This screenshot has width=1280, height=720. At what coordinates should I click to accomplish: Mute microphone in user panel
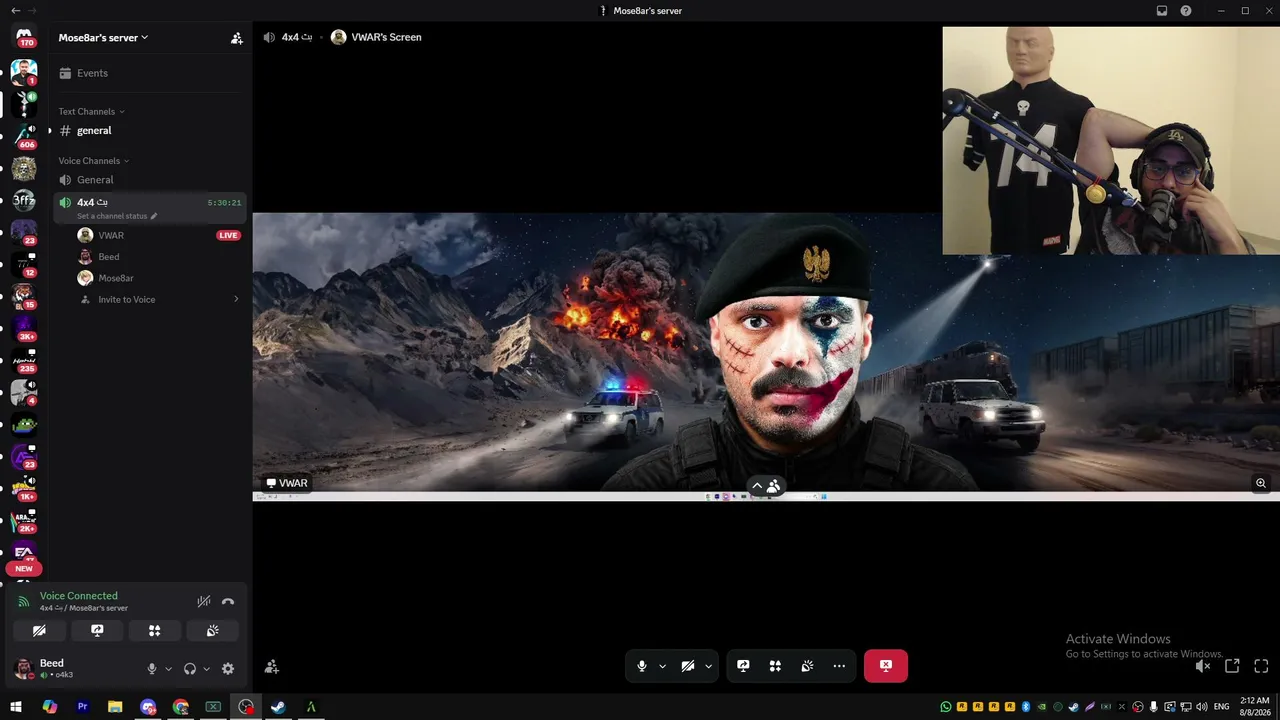(152, 669)
